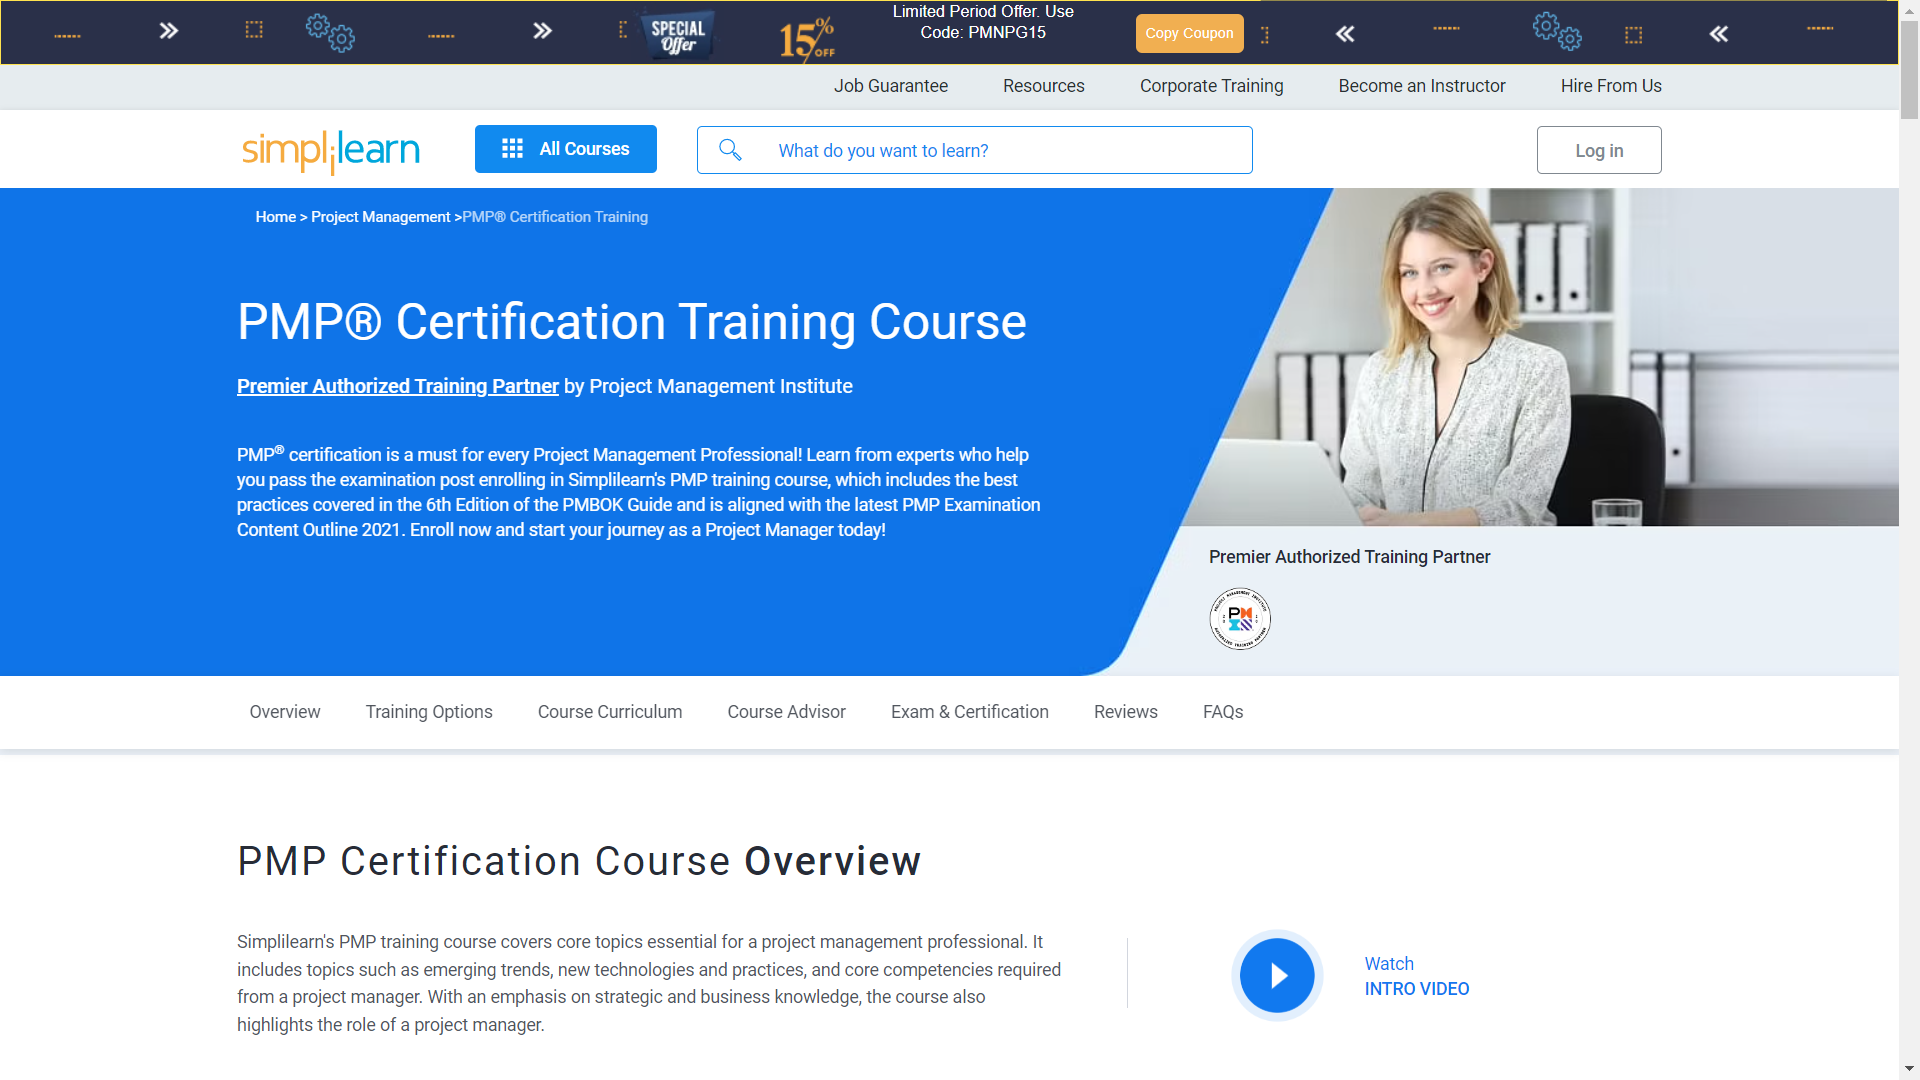Open the Premier Authorized Training Partner link

click(x=397, y=386)
